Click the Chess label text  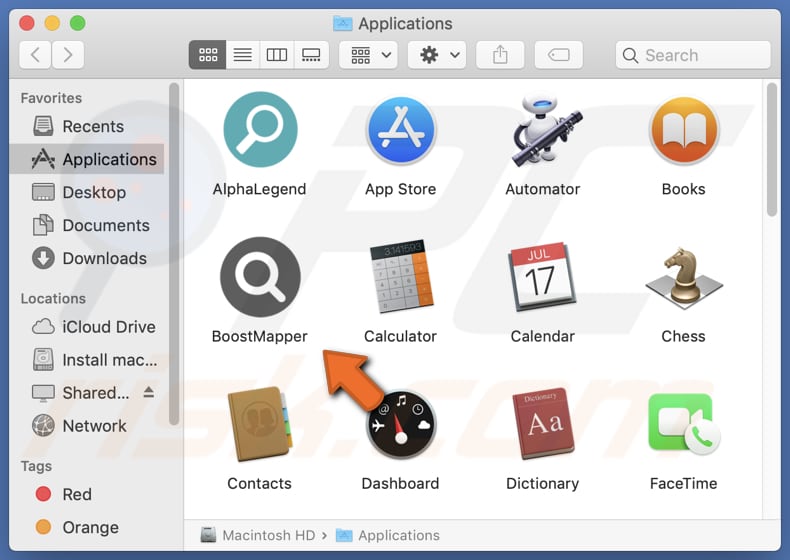pyautogui.click(x=684, y=336)
